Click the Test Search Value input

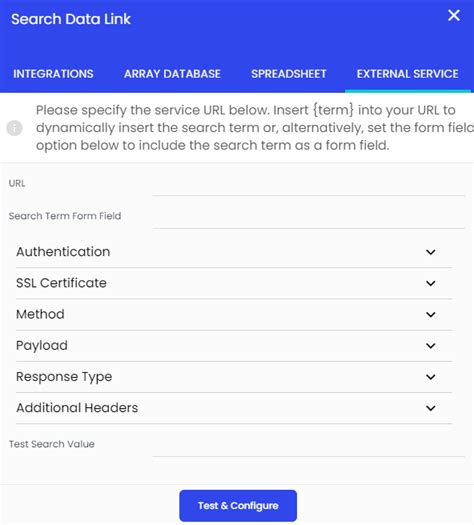click(x=308, y=448)
